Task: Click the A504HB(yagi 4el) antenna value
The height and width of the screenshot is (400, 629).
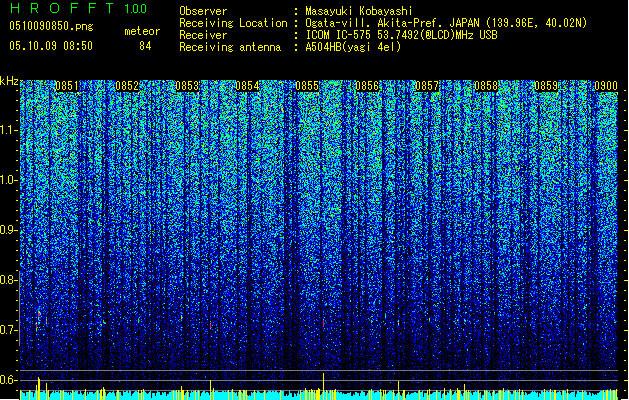Action: pos(353,47)
